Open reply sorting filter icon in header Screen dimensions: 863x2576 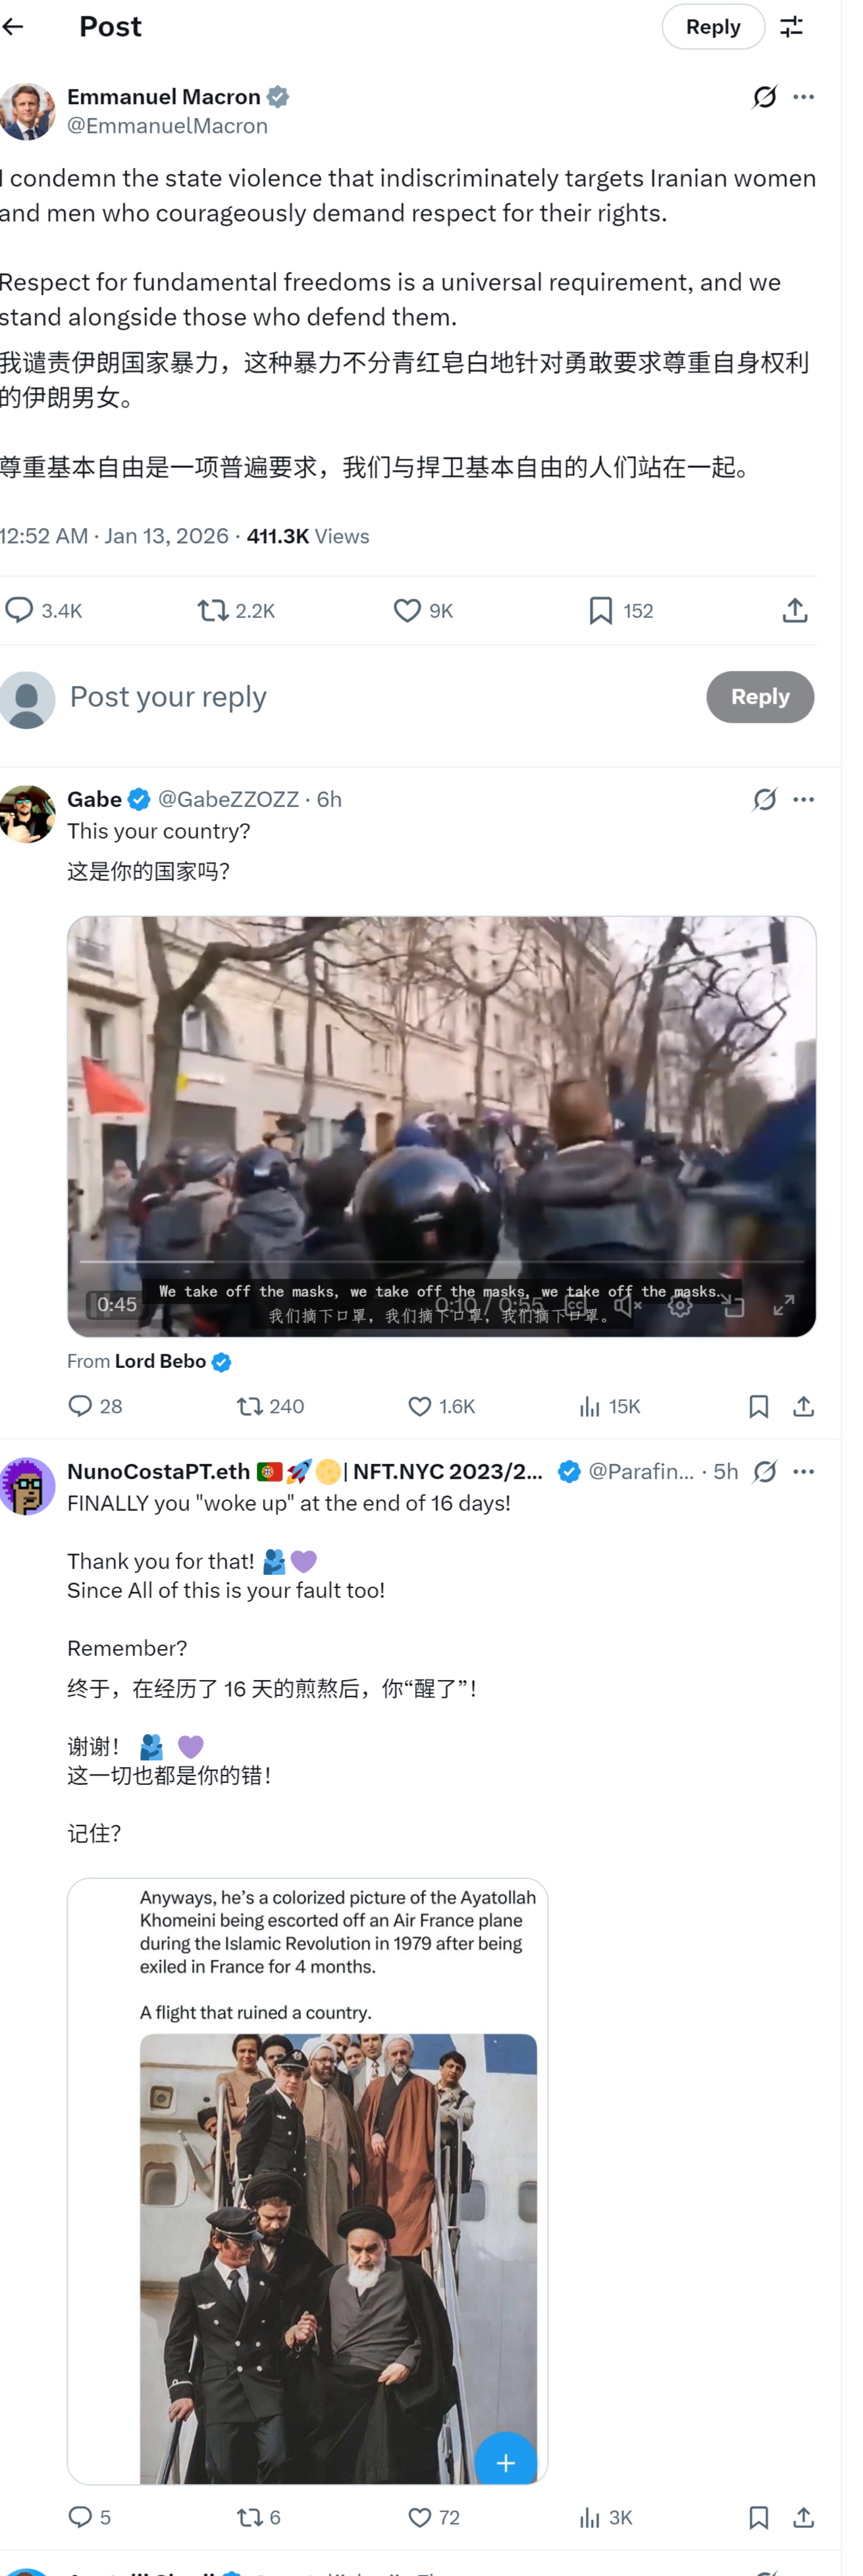click(x=791, y=27)
